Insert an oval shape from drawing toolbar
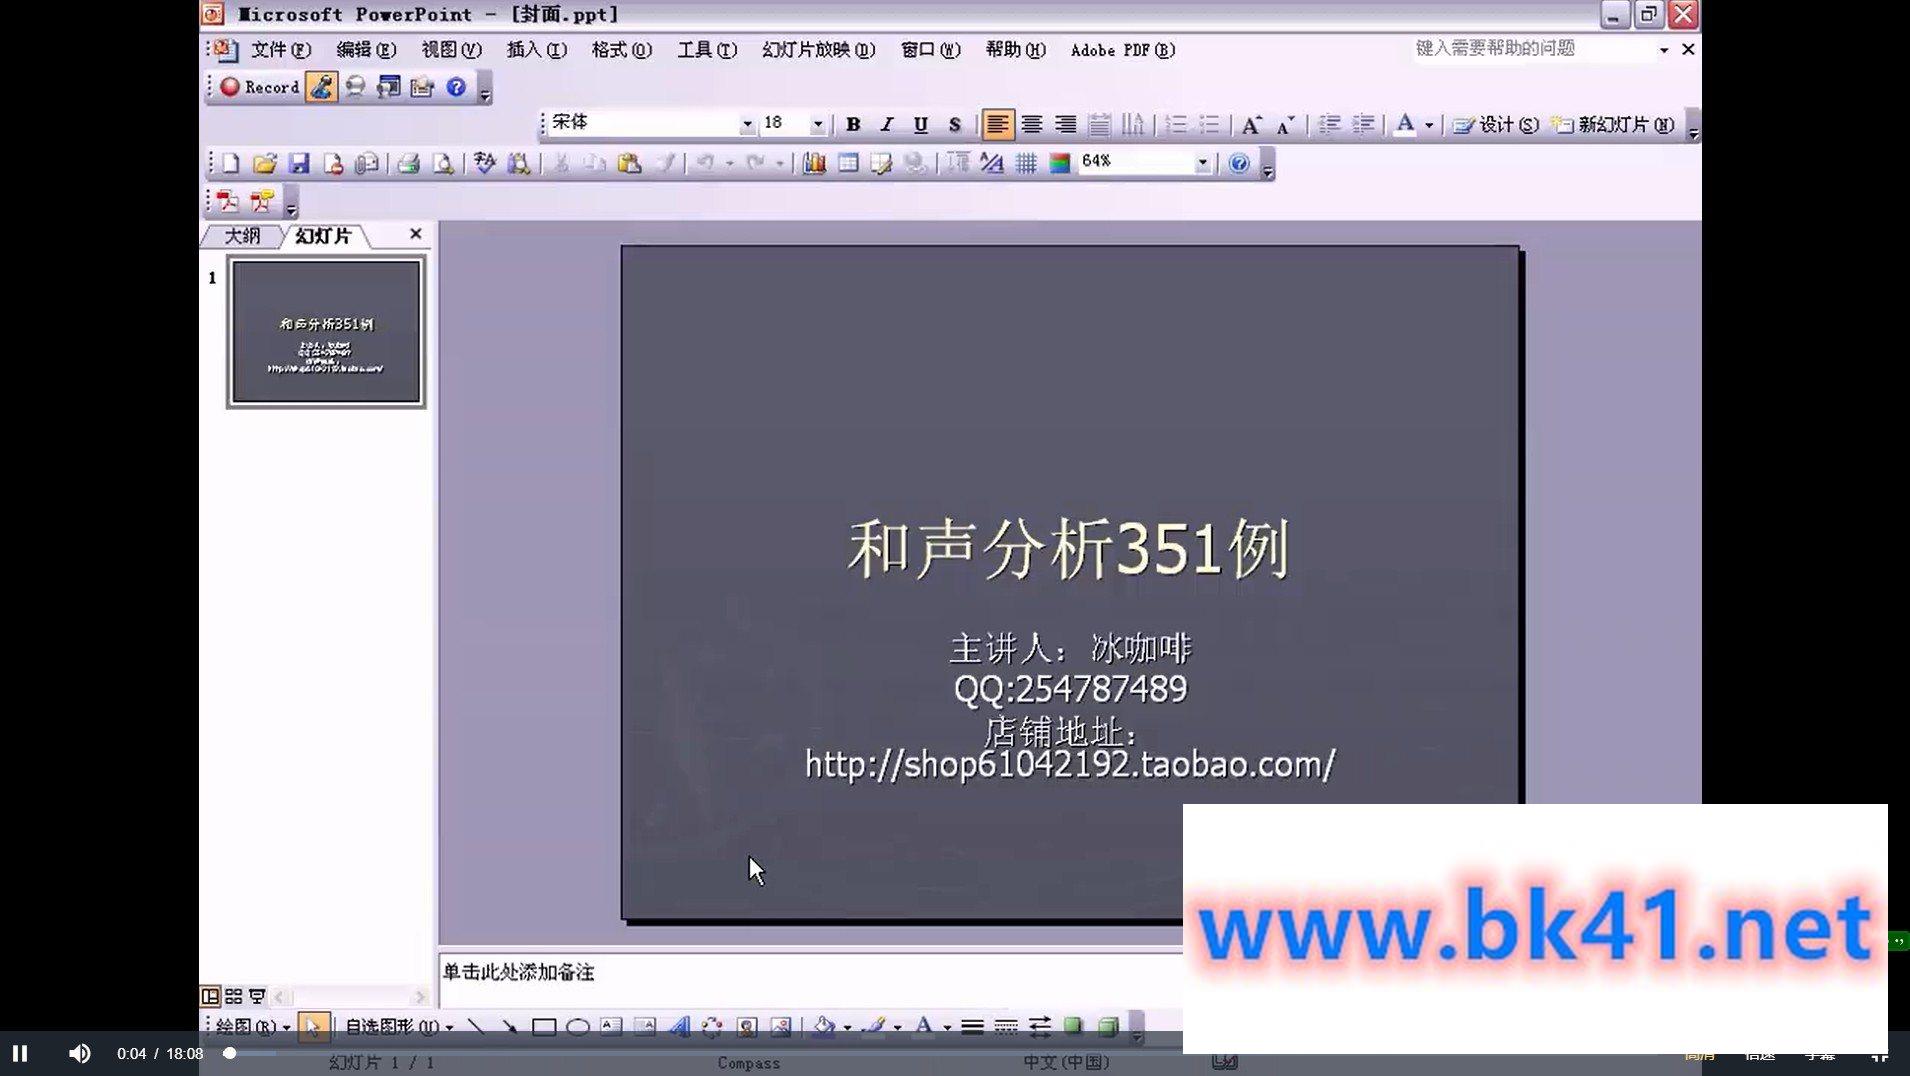 pyautogui.click(x=577, y=1026)
